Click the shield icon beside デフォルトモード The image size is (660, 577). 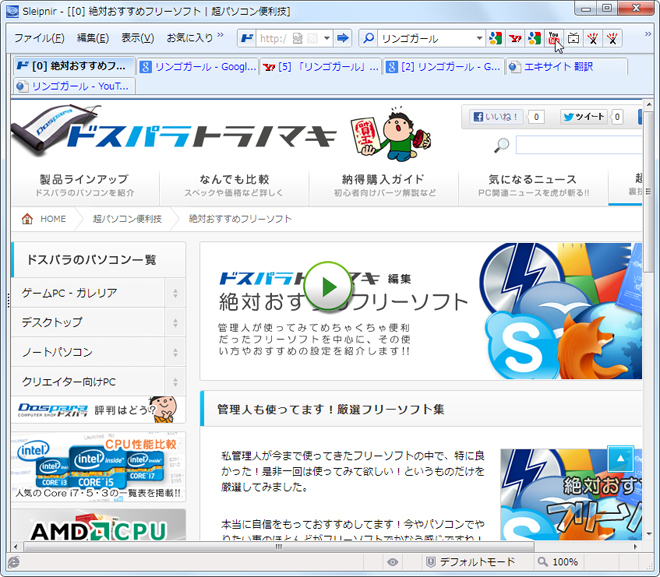point(431,562)
